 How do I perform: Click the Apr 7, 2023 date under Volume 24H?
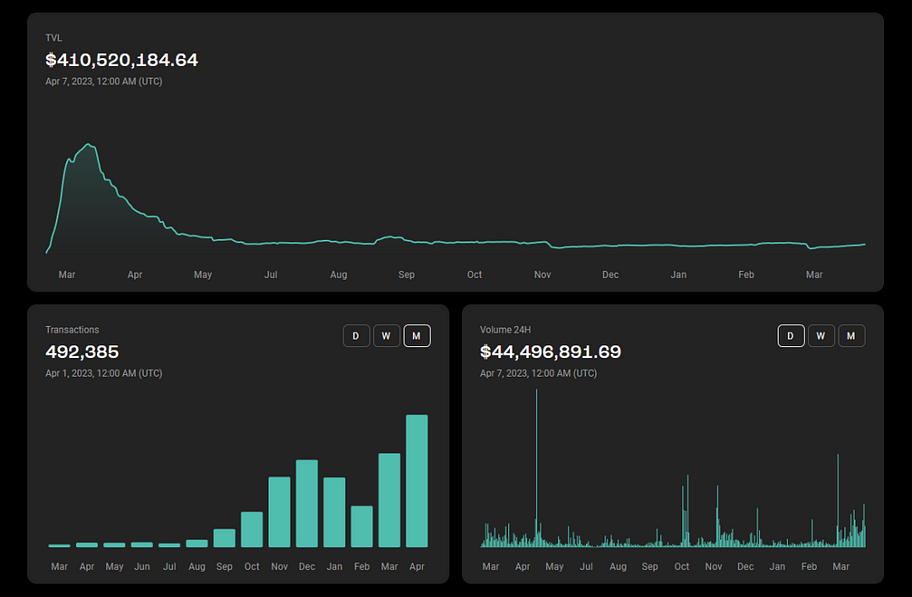point(538,374)
